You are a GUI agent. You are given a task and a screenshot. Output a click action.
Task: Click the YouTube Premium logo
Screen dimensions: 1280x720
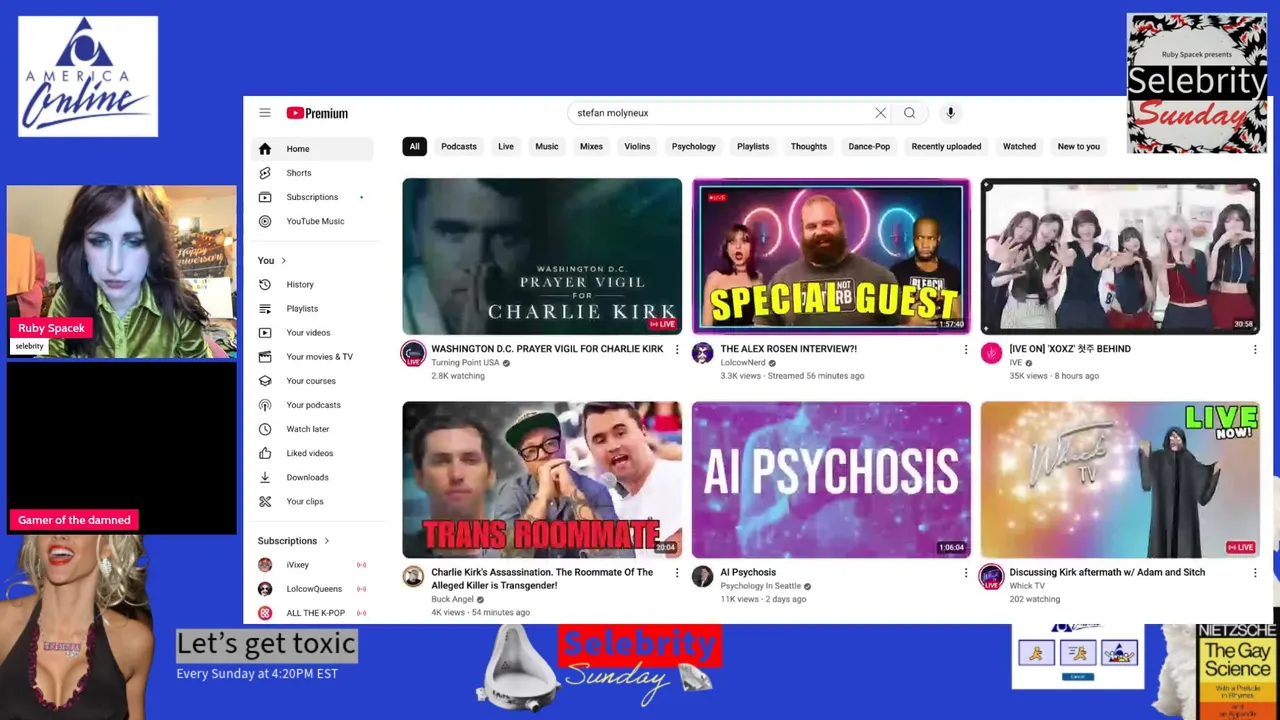point(317,113)
